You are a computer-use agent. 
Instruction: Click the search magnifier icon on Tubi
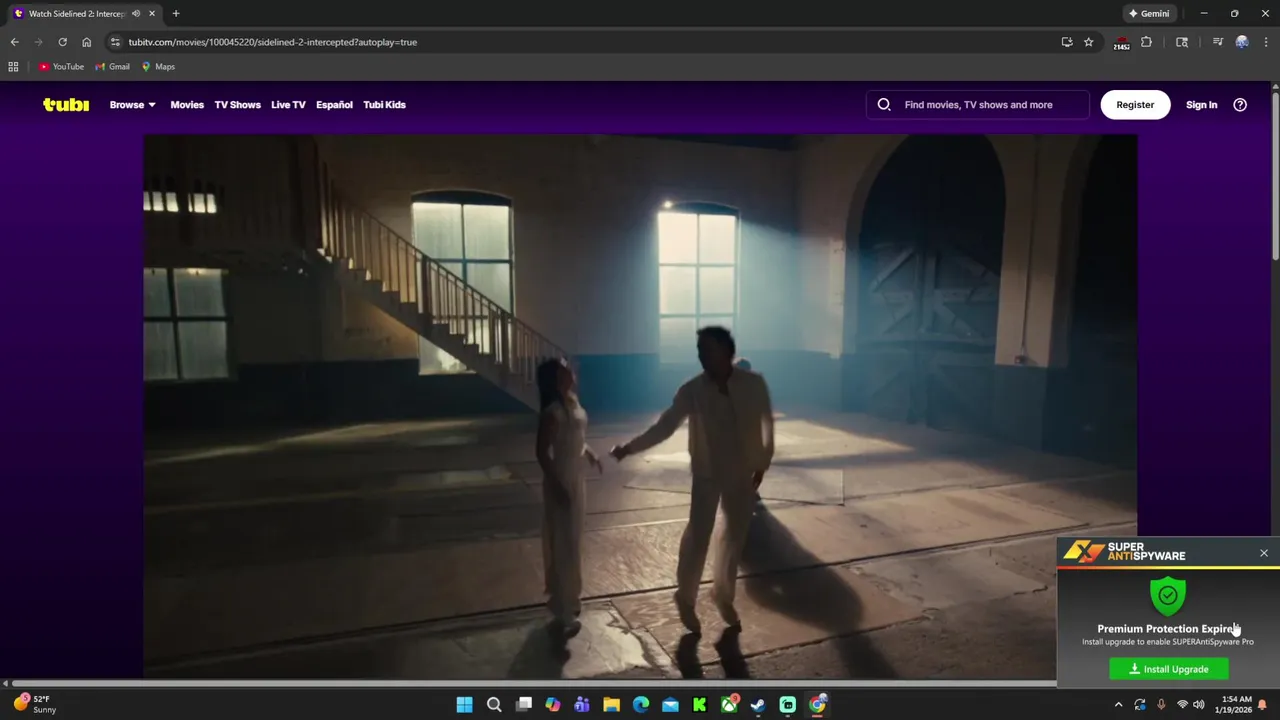coord(884,104)
